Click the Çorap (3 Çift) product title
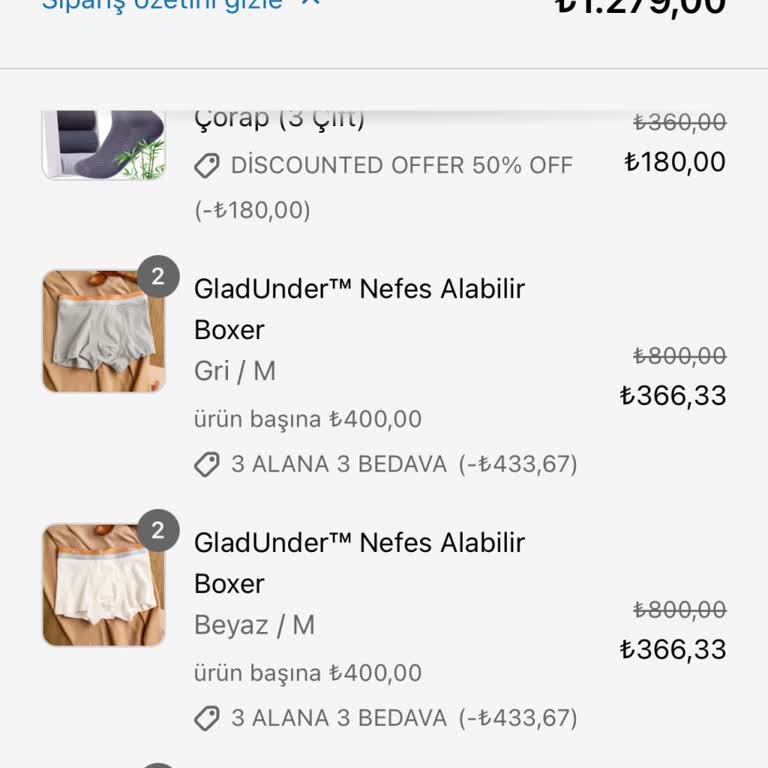768x768 pixels. (279, 119)
